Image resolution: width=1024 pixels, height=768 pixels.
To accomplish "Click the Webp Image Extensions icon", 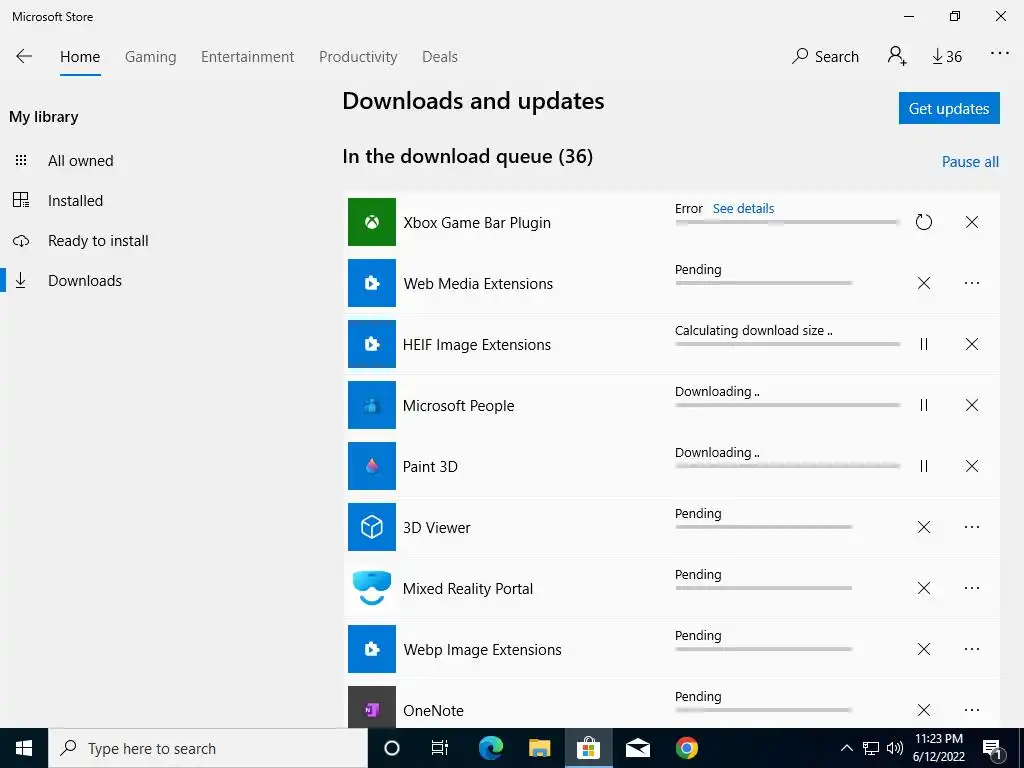I will point(372,649).
